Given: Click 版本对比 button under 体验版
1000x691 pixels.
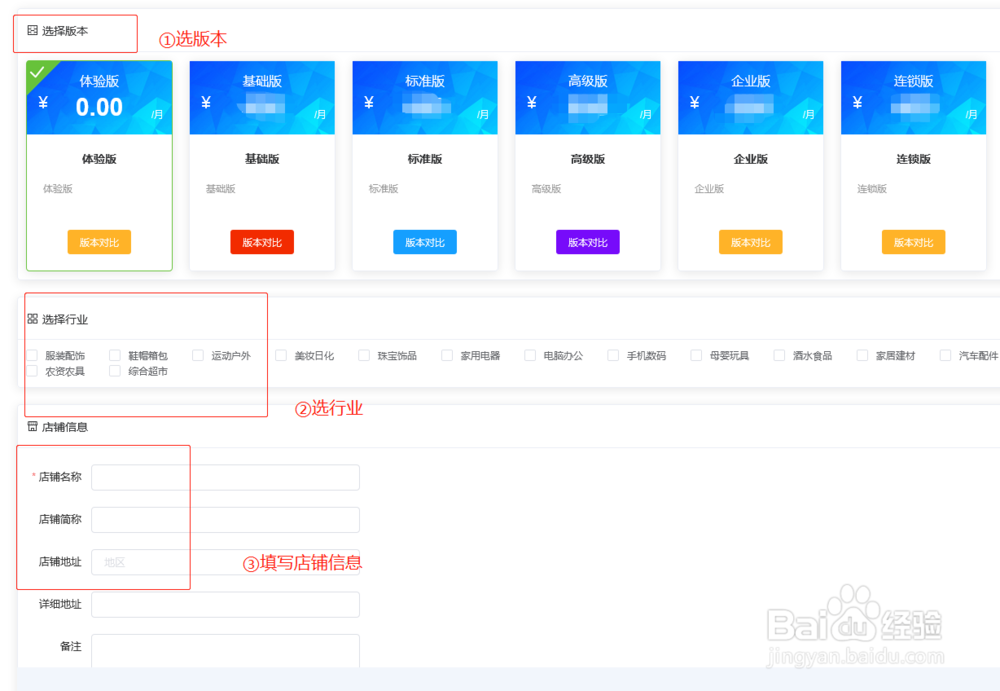Looking at the screenshot, I should tap(99, 242).
